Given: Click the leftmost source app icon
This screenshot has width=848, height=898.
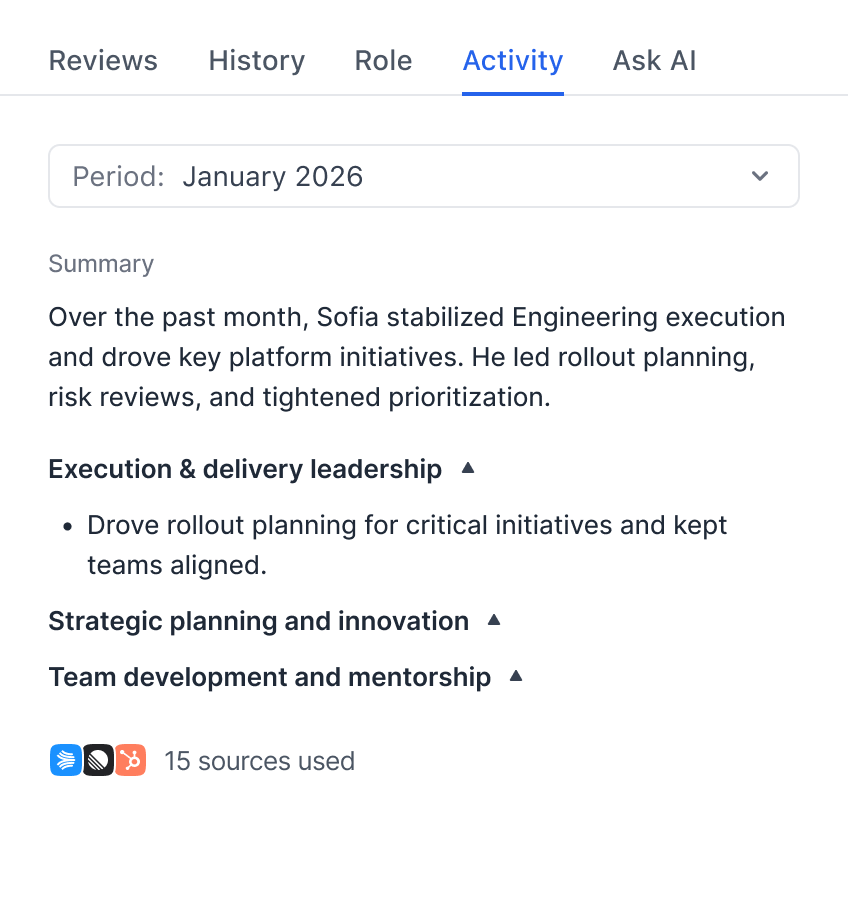Looking at the screenshot, I should (66, 760).
